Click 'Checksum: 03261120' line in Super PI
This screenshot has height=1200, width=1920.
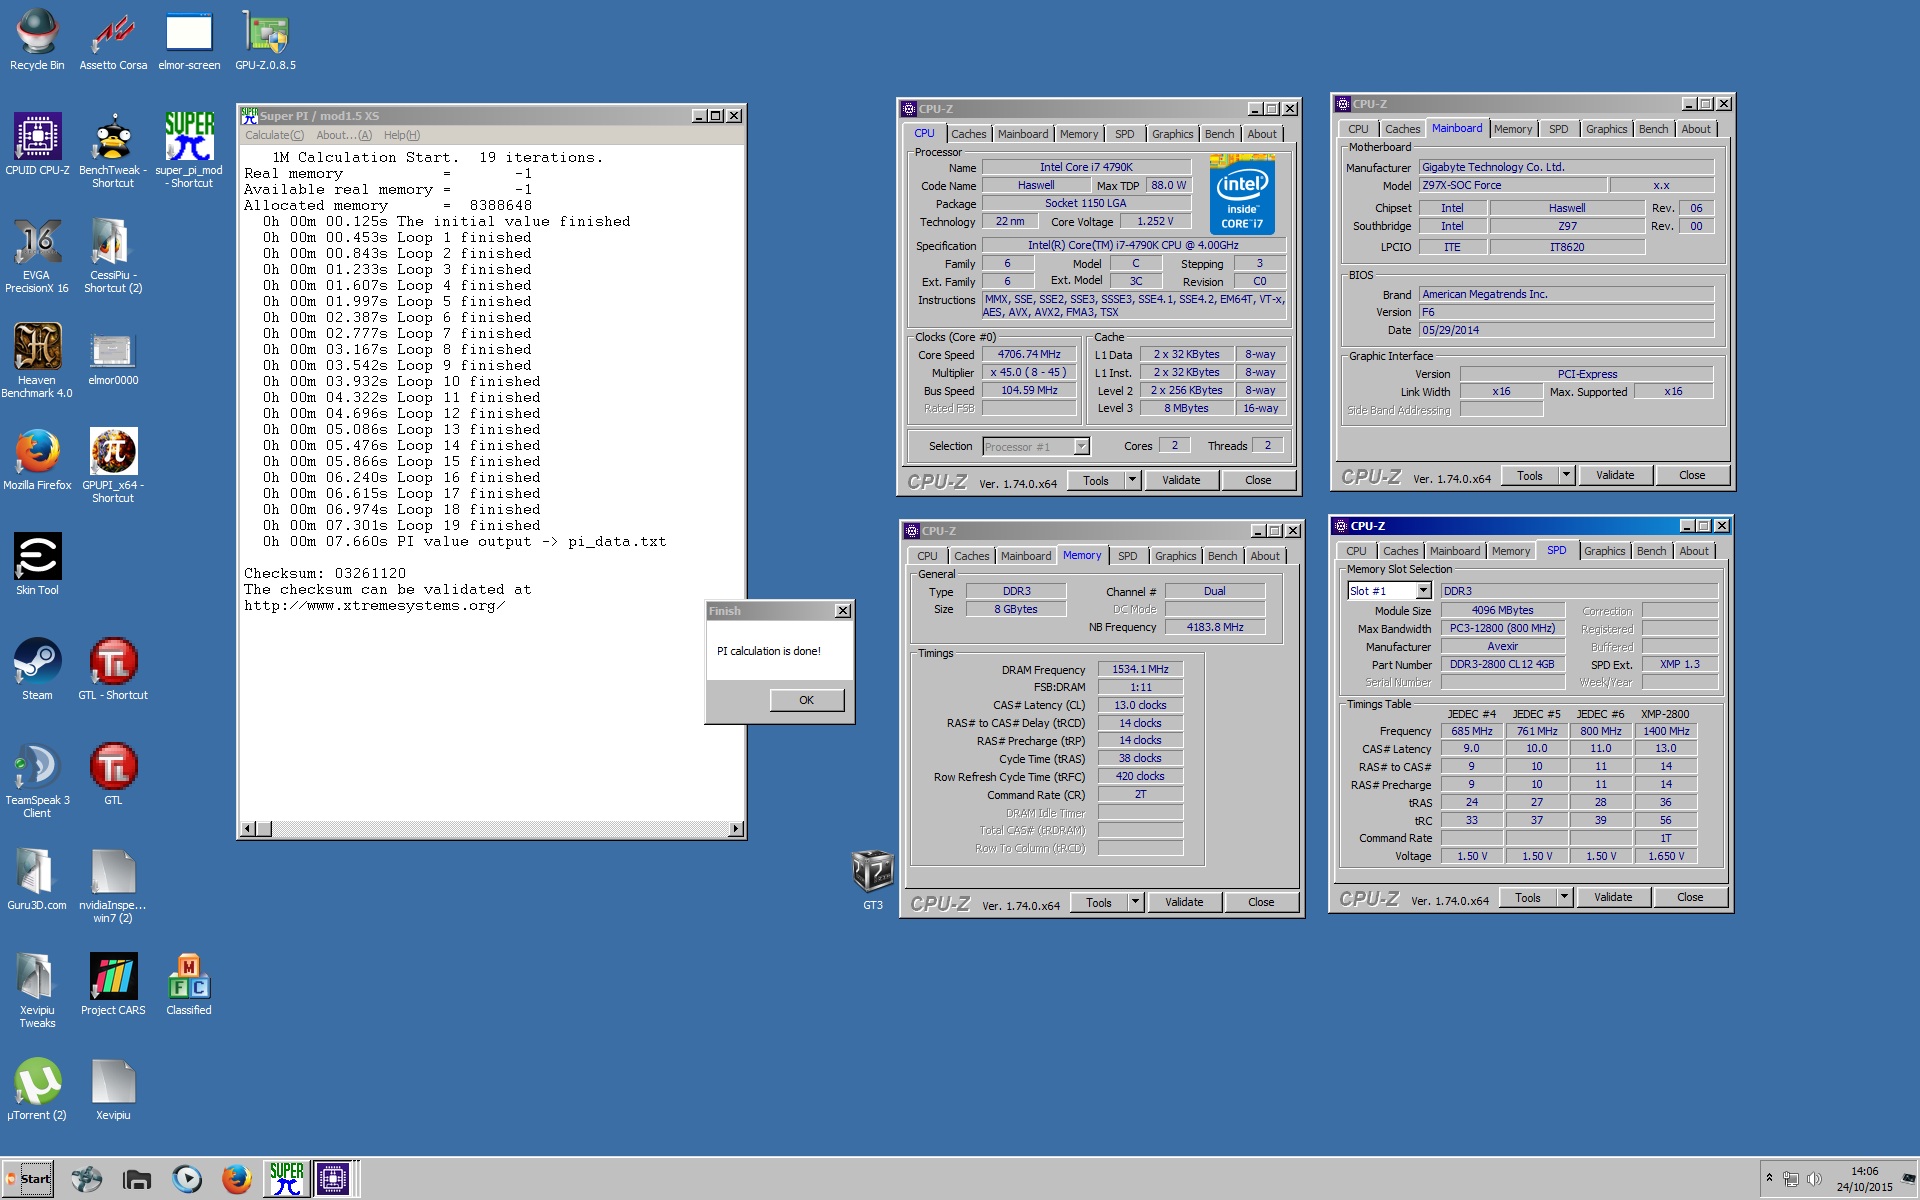[x=325, y=573]
